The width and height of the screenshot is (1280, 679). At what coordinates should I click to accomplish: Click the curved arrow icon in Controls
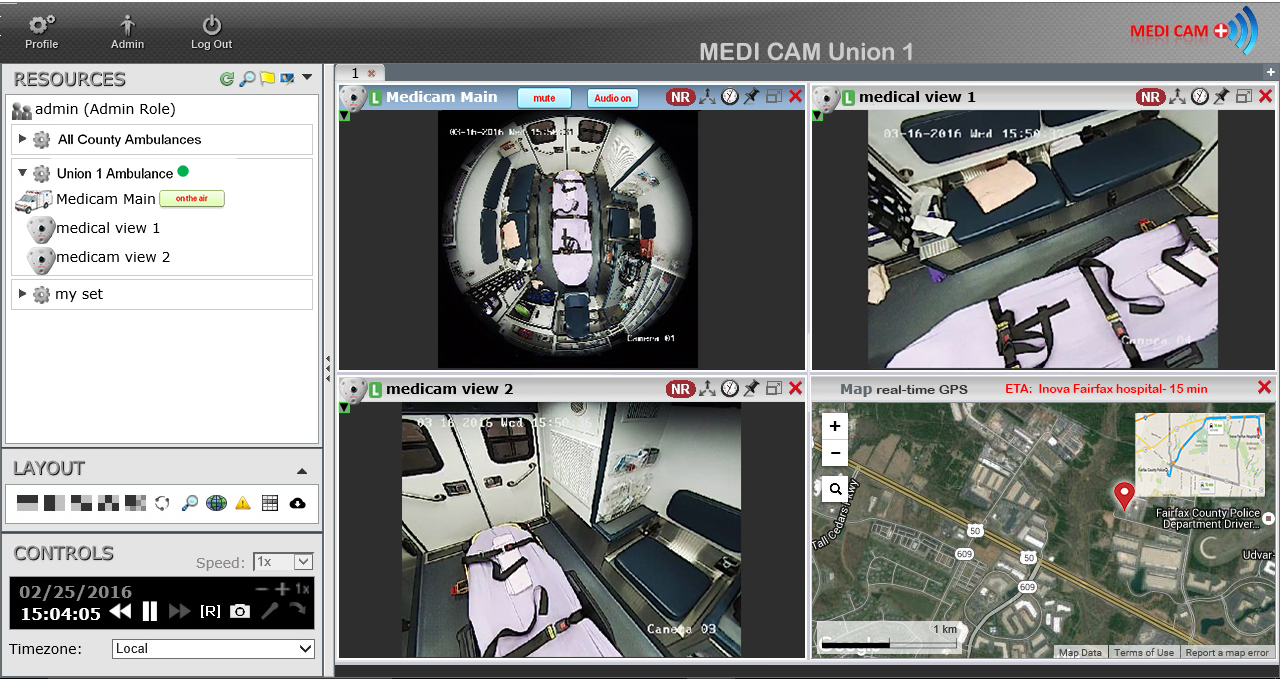297,609
